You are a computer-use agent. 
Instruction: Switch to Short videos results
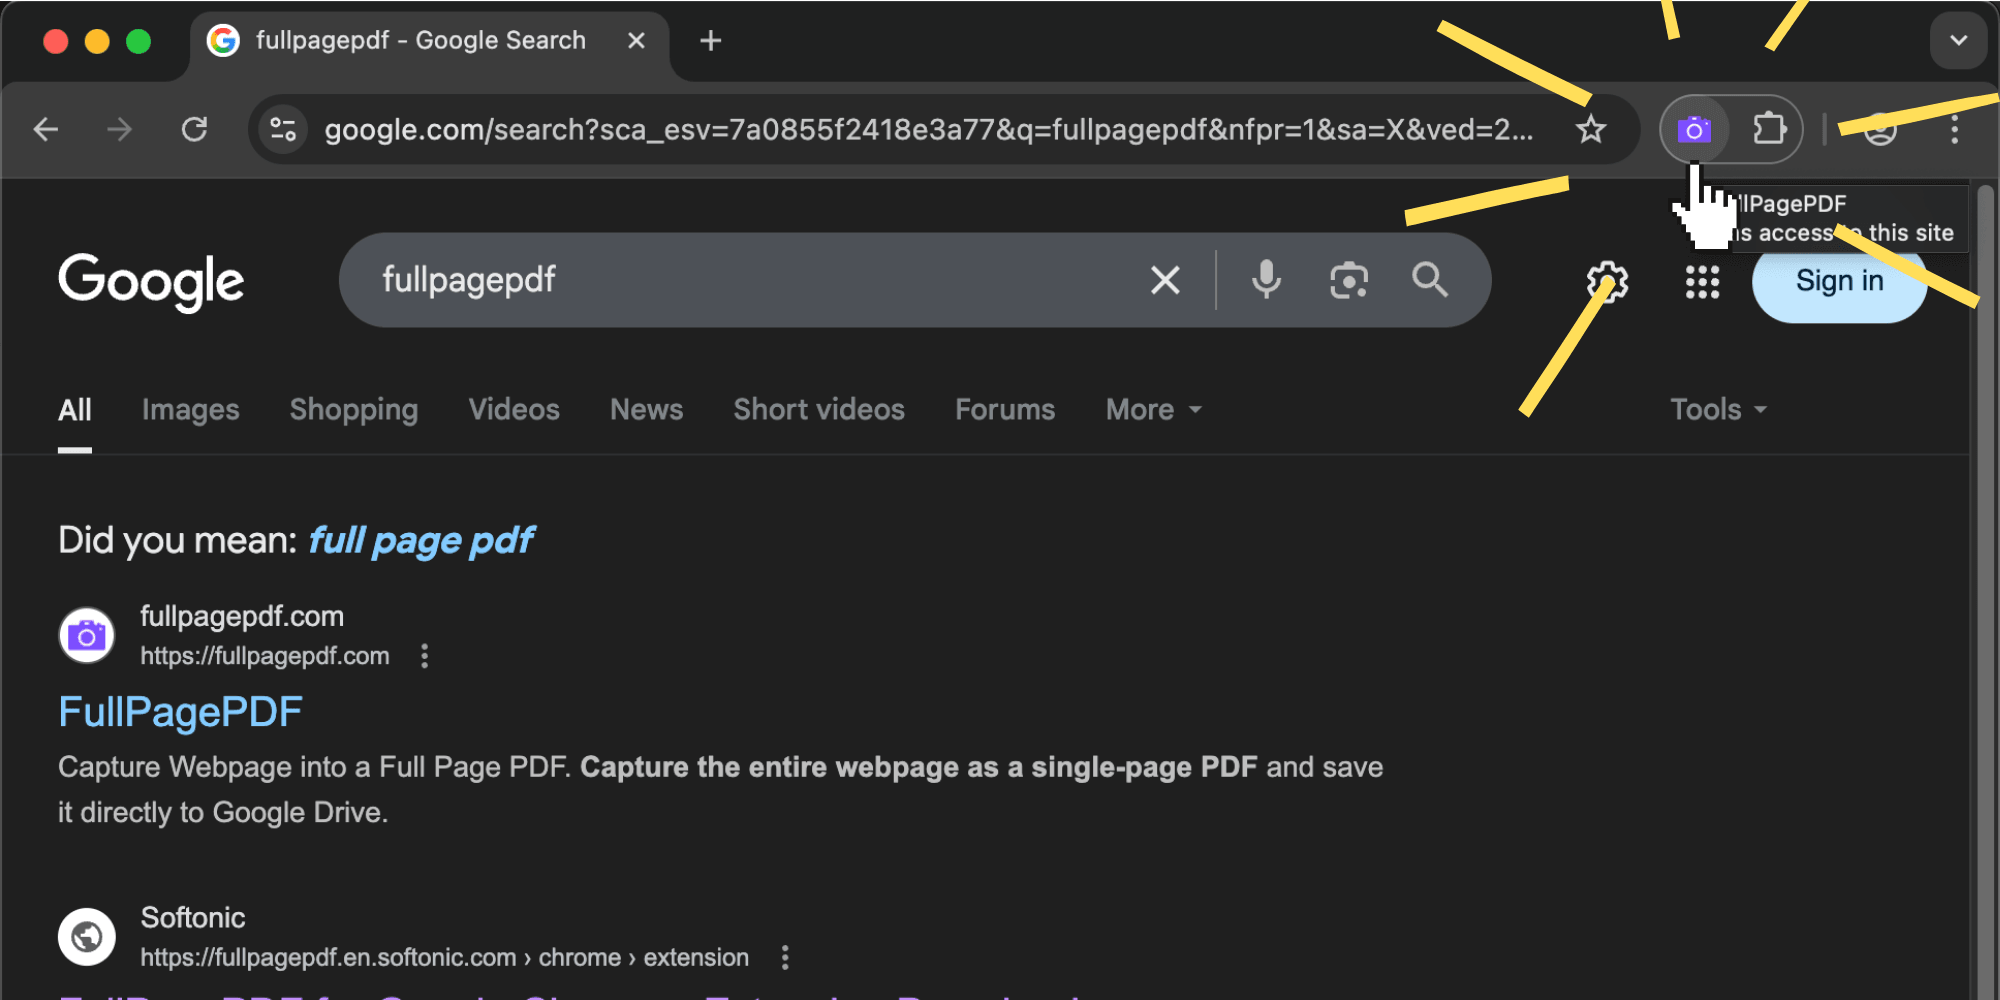pos(819,410)
